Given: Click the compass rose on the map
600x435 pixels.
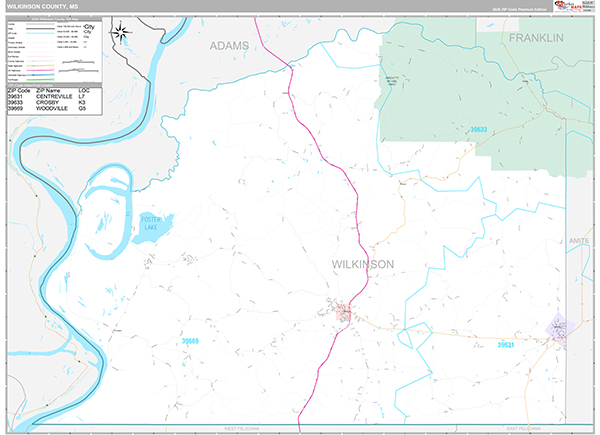Looking at the screenshot, I should tap(121, 32).
